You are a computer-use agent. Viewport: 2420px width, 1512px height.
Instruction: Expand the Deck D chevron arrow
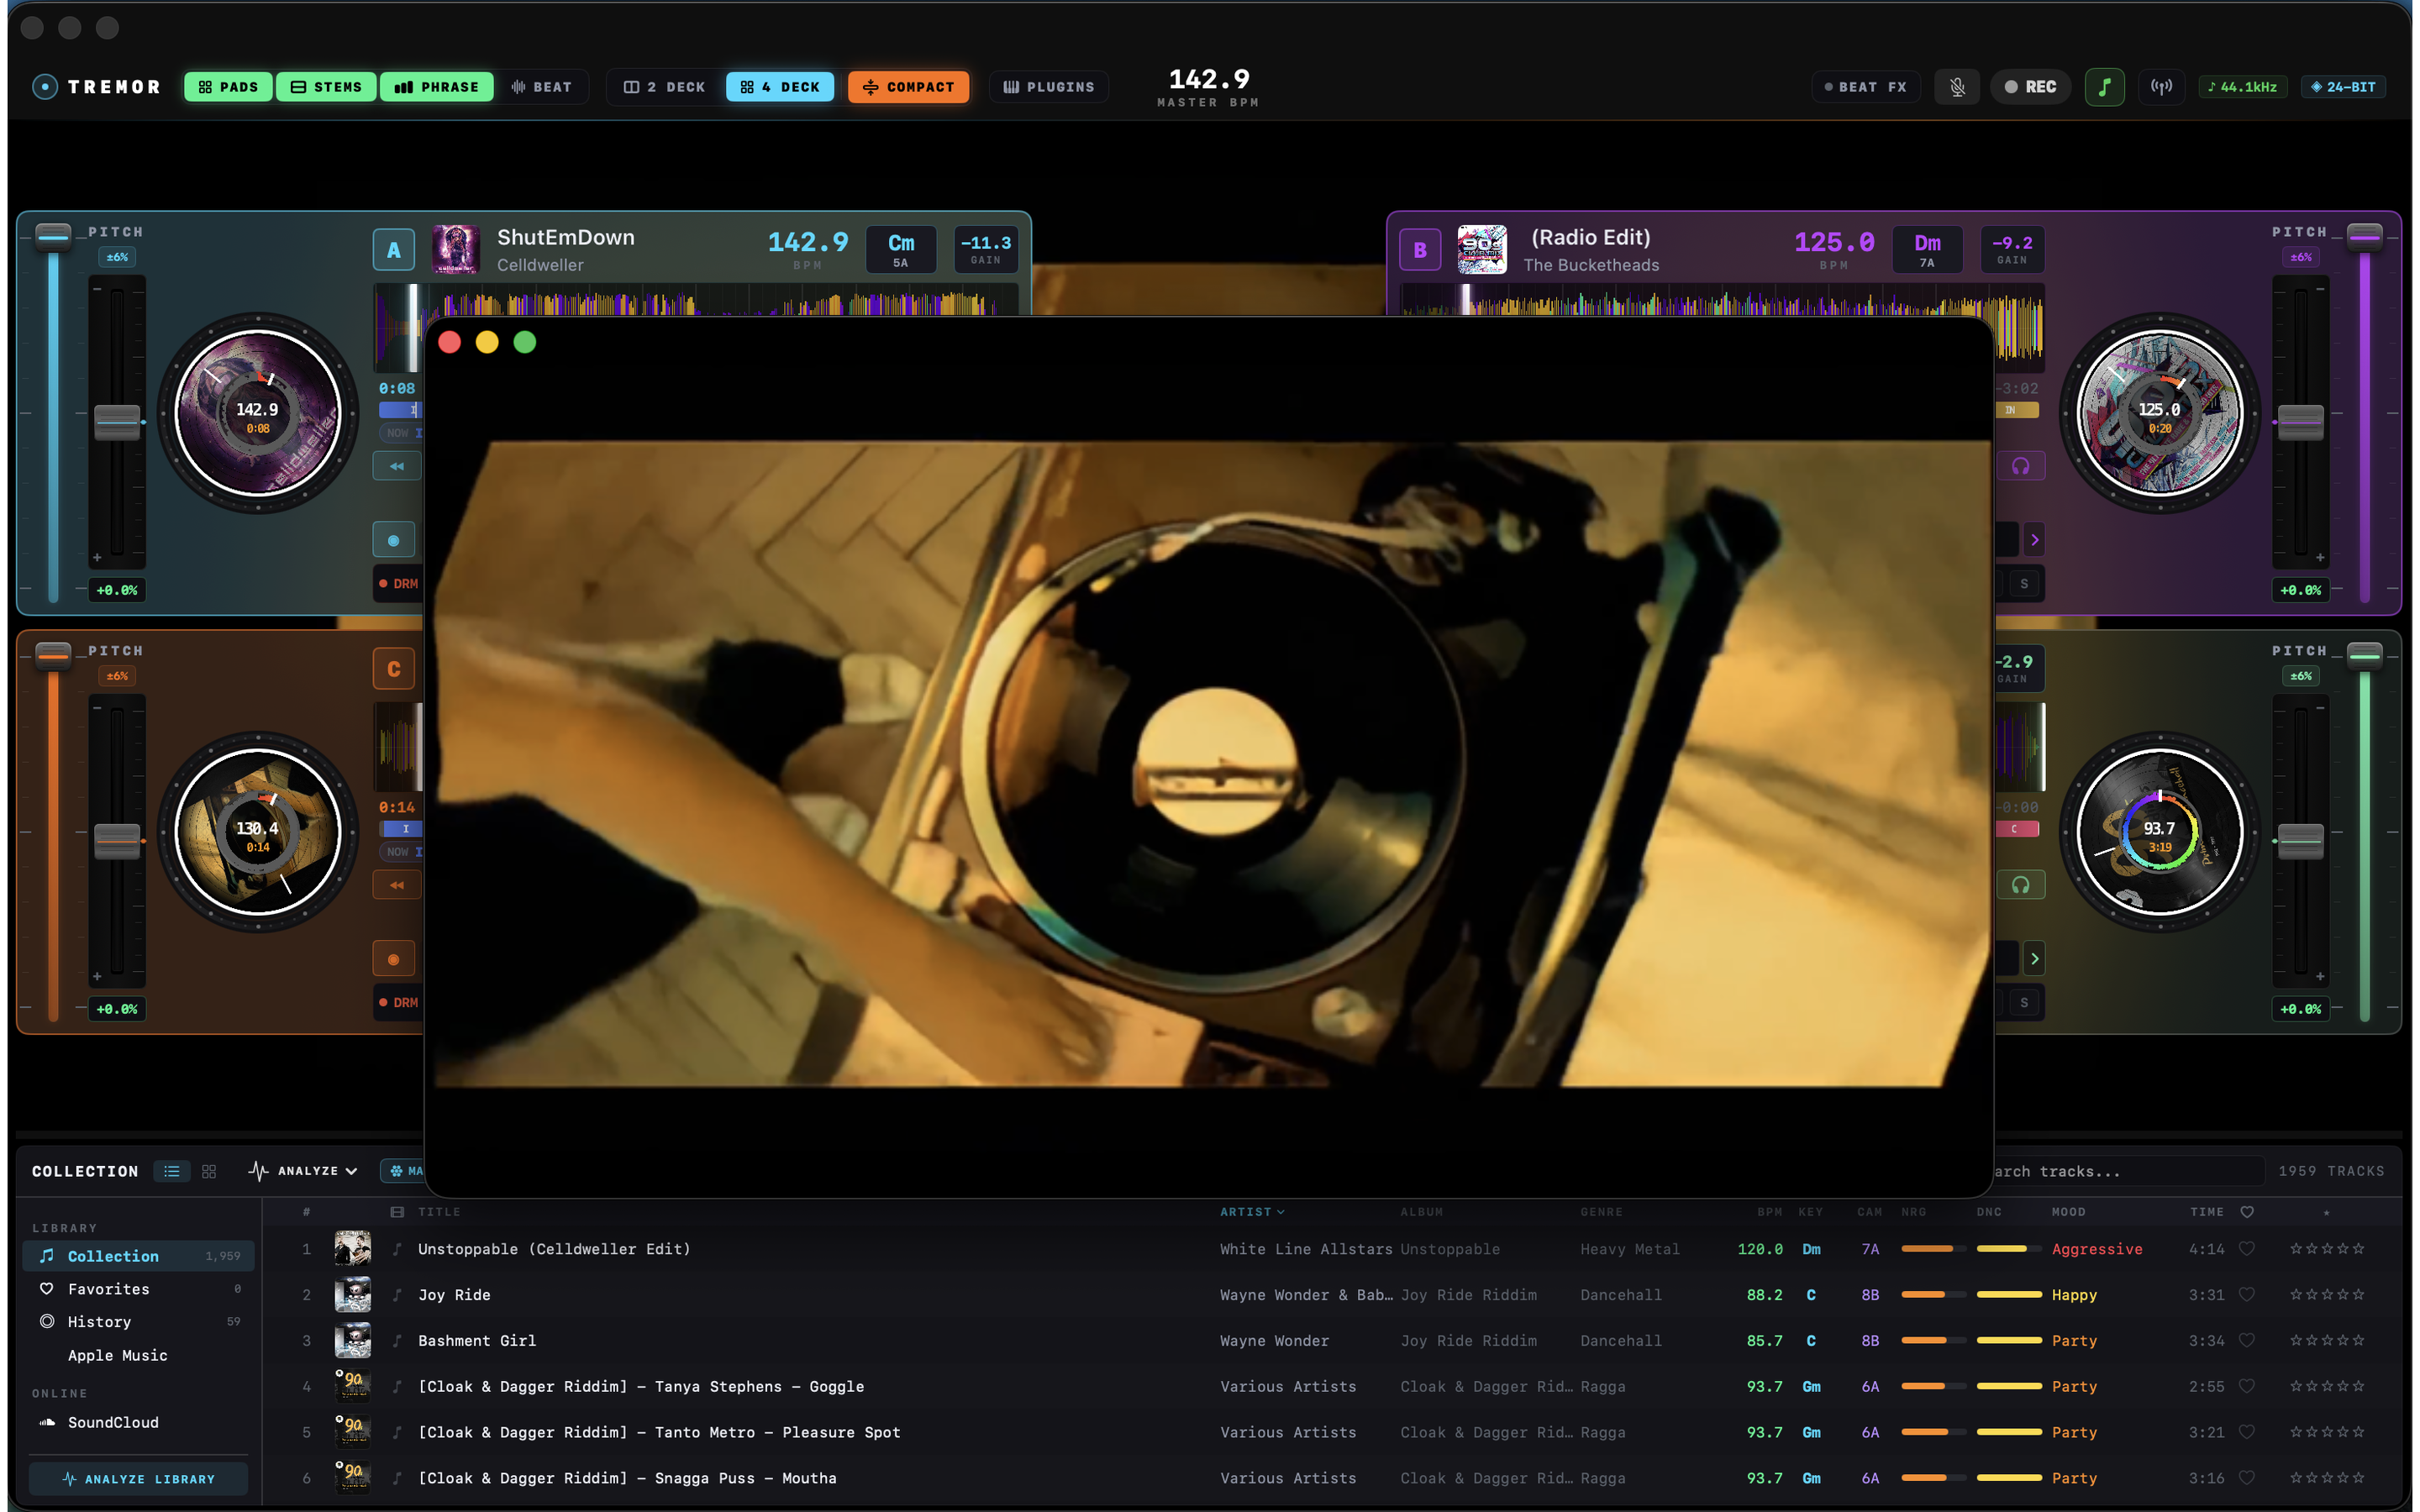[x=2034, y=959]
